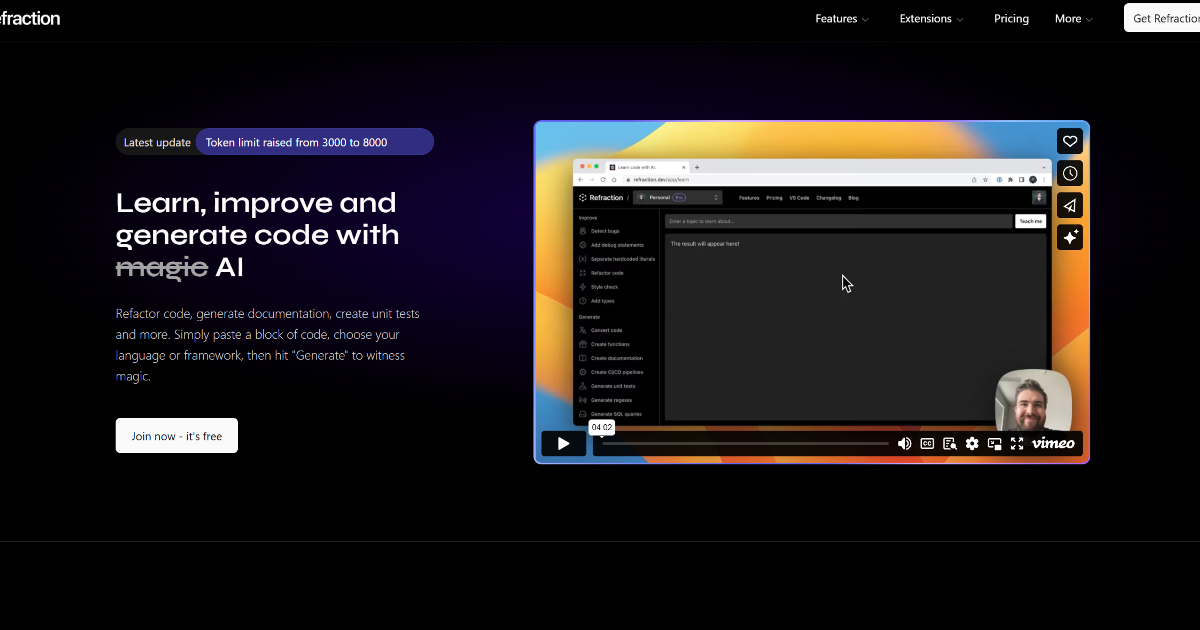Mute the video volume speaker icon

pyautogui.click(x=904, y=444)
